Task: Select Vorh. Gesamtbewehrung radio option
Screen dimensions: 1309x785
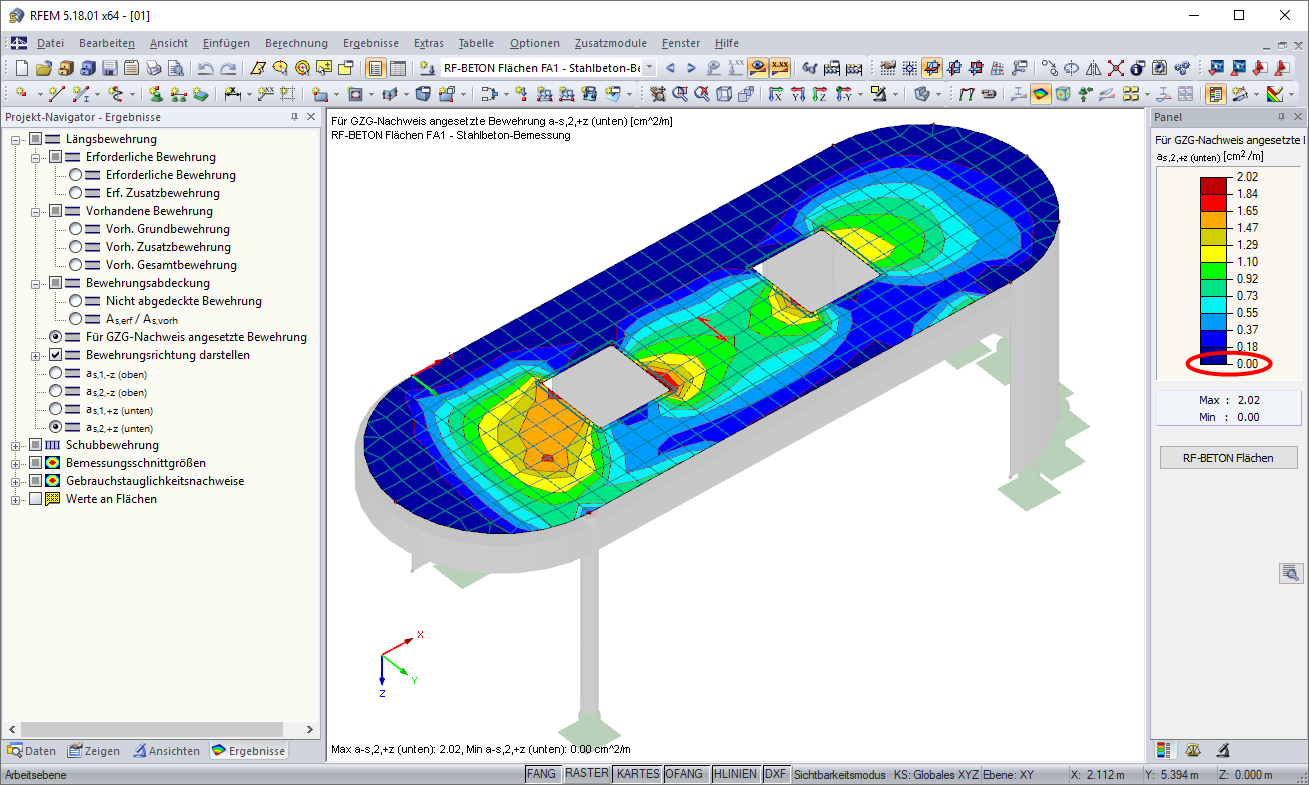Action: coord(75,265)
